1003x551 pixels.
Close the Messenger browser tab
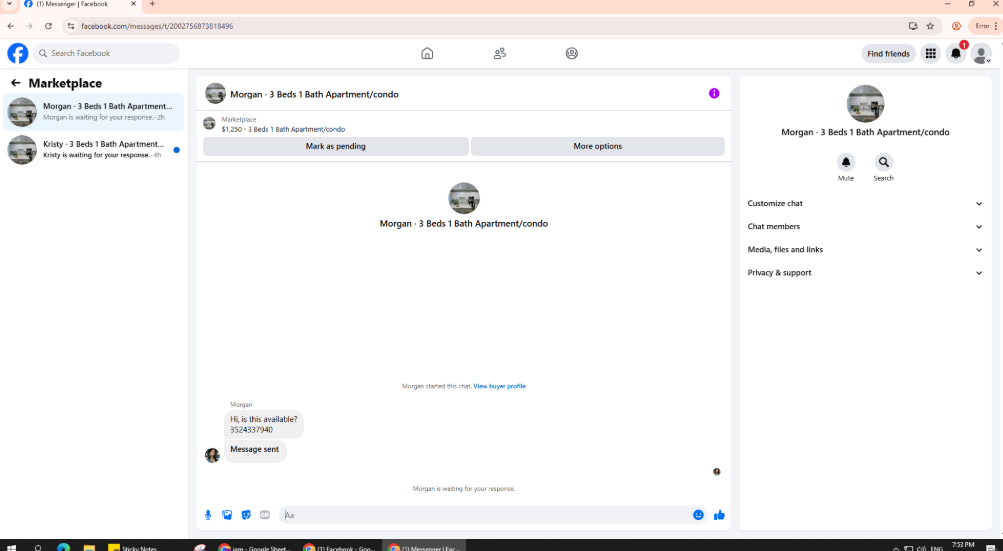(x=133, y=4)
